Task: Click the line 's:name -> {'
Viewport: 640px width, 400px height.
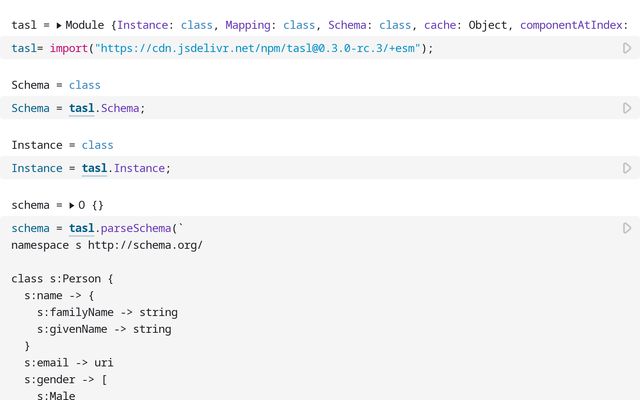Action: tap(59, 296)
